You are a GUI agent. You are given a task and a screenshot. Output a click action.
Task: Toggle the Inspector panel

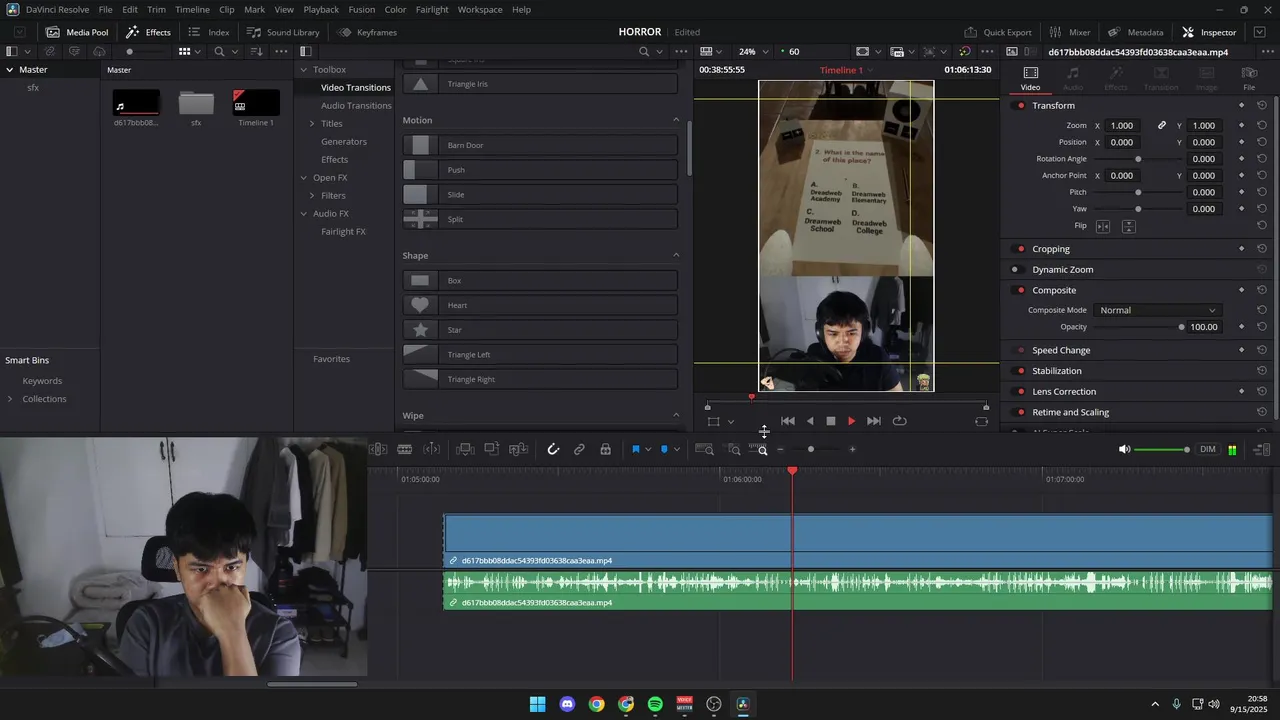1209,32
